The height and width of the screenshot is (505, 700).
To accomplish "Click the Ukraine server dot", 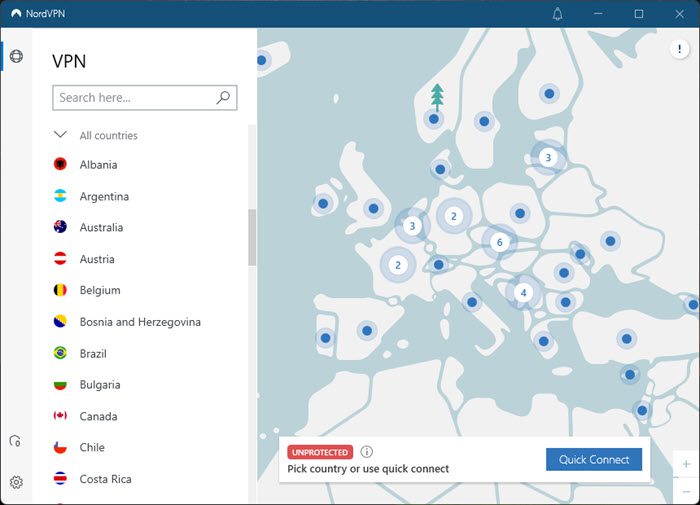I will pos(610,241).
